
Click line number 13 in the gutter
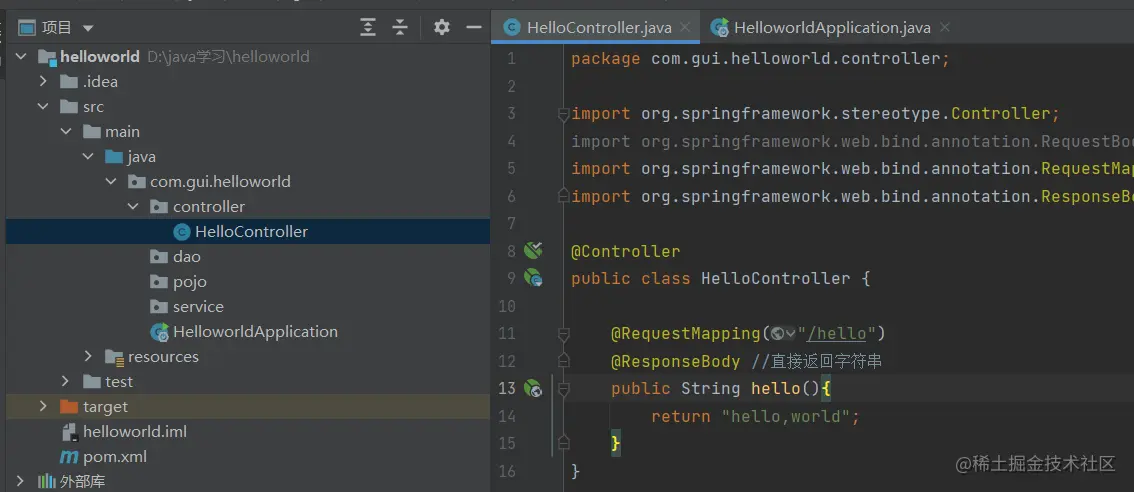pyautogui.click(x=507, y=389)
